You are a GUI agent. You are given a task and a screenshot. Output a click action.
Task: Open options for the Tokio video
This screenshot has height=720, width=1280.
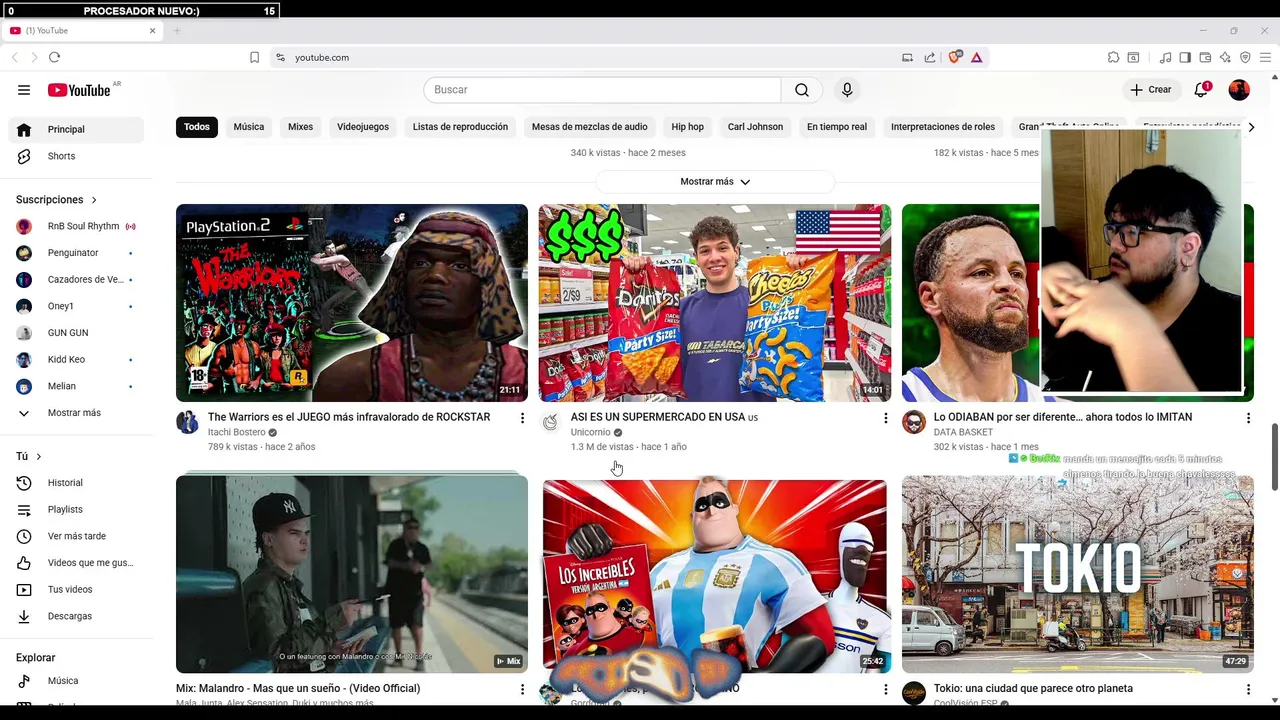coord(1248,689)
